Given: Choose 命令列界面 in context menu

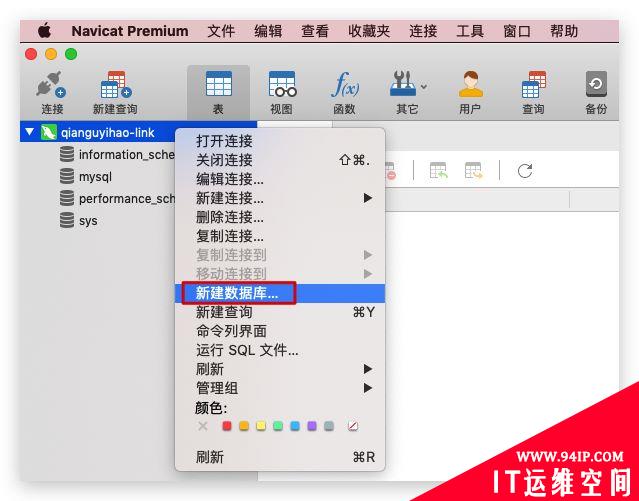Looking at the screenshot, I should [280, 331].
